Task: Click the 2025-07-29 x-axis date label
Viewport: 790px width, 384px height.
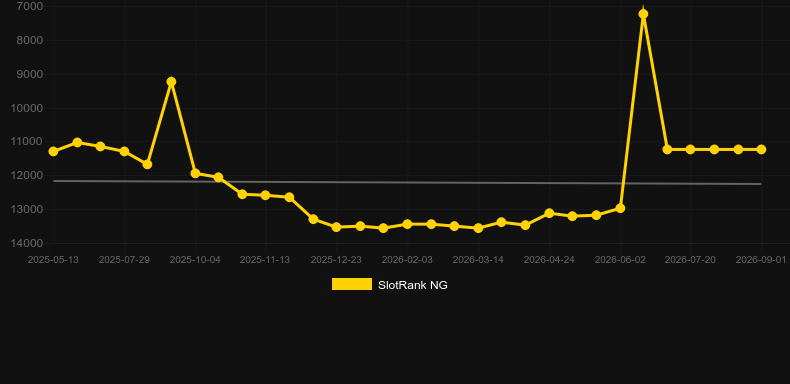Action: pos(124,260)
